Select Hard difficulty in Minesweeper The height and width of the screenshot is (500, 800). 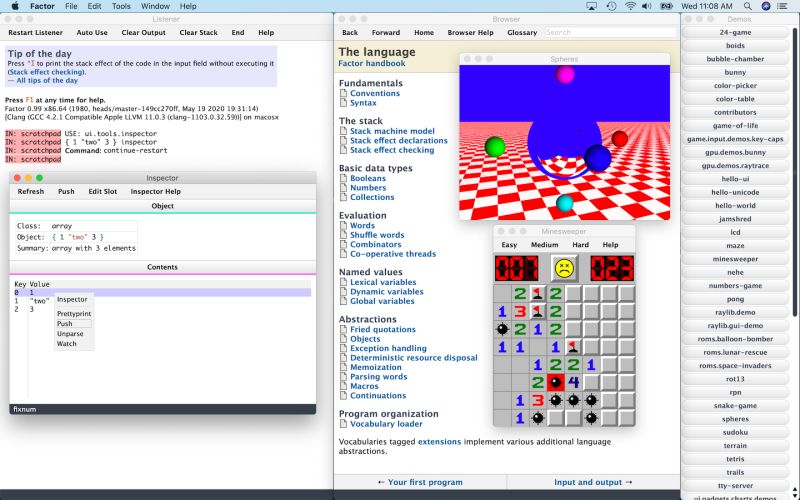tap(580, 245)
